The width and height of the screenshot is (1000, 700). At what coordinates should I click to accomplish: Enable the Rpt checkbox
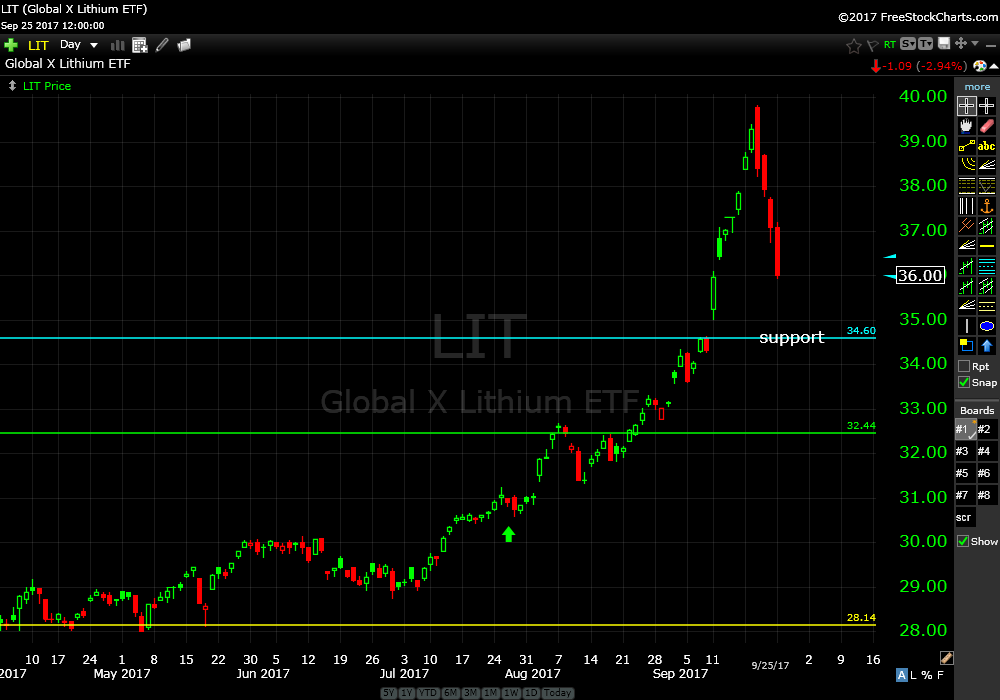pos(964,367)
